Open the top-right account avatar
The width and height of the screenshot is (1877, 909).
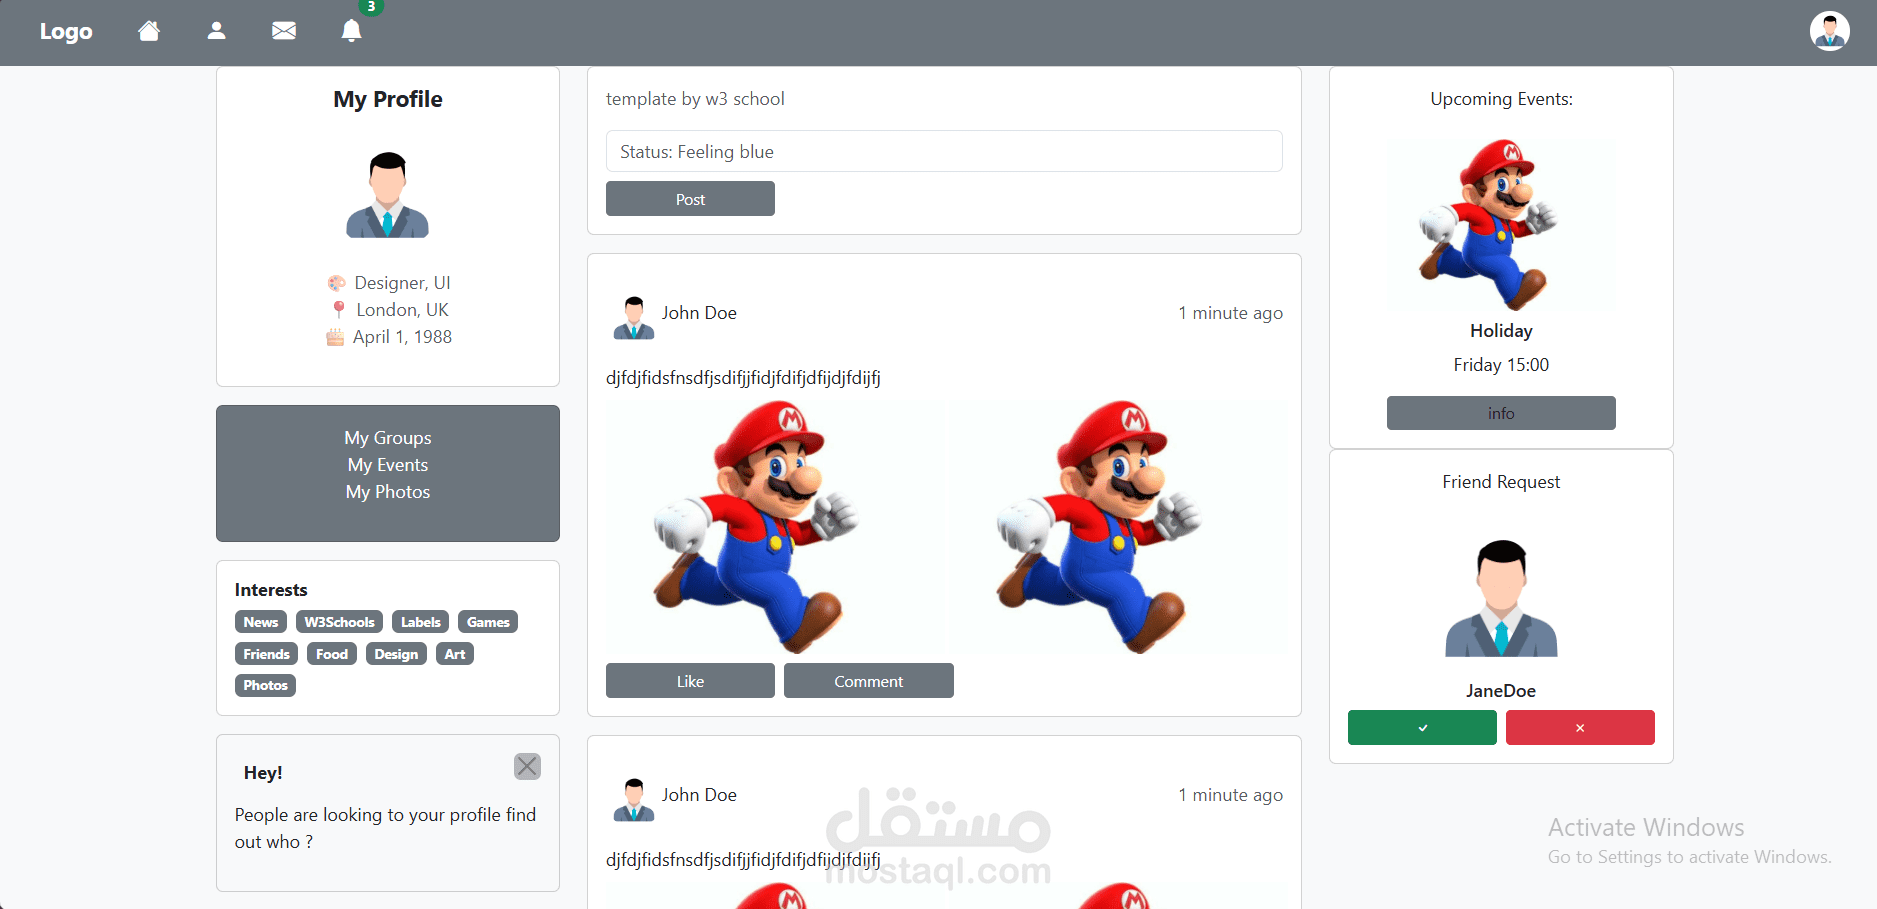[1829, 31]
